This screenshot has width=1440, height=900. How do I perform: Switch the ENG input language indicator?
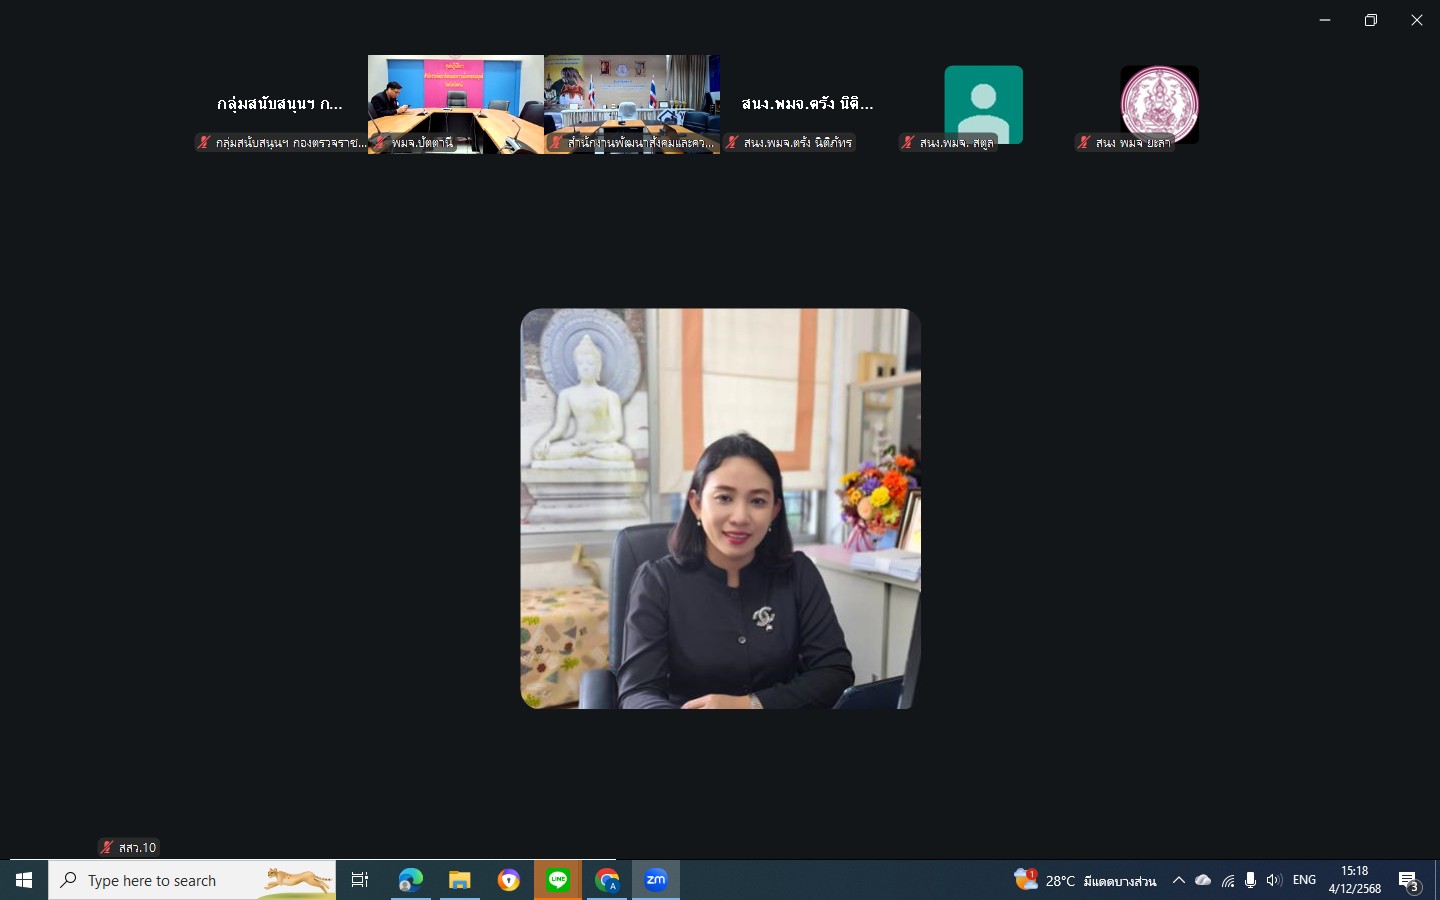[1304, 880]
